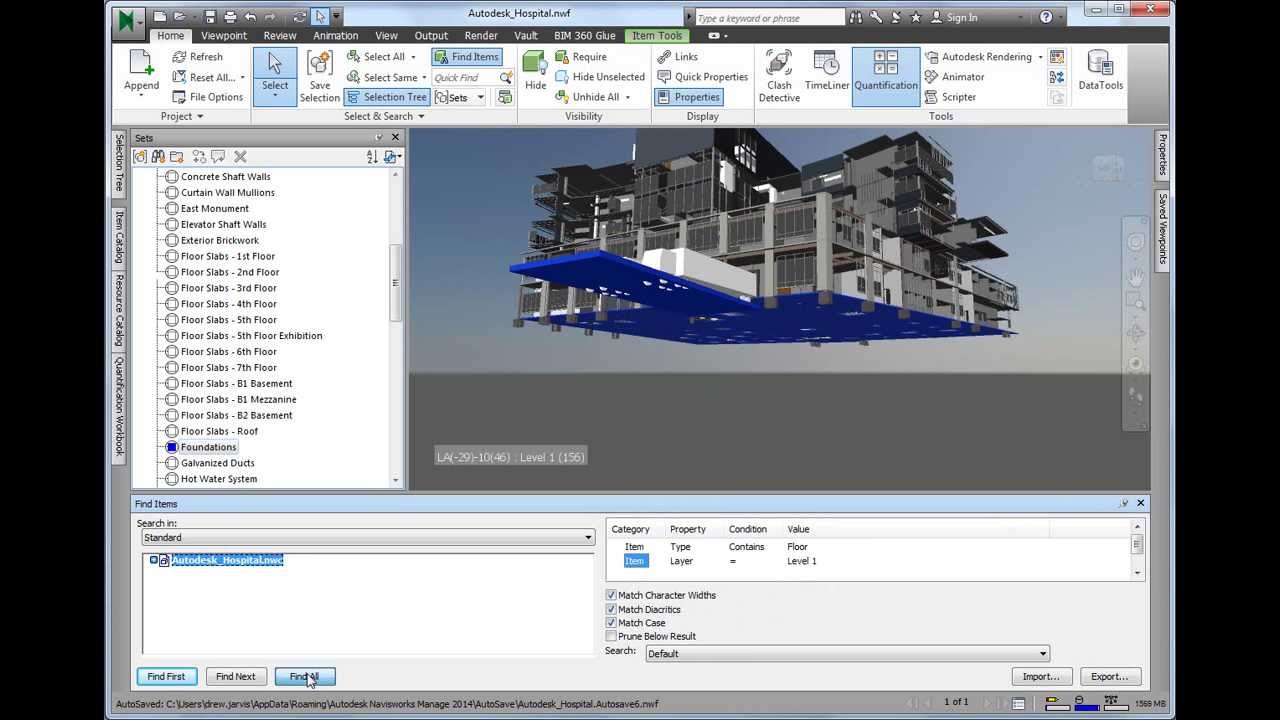Image resolution: width=1280 pixels, height=720 pixels.
Task: Click New Folder icon in Sets toolbar
Action: tap(177, 157)
